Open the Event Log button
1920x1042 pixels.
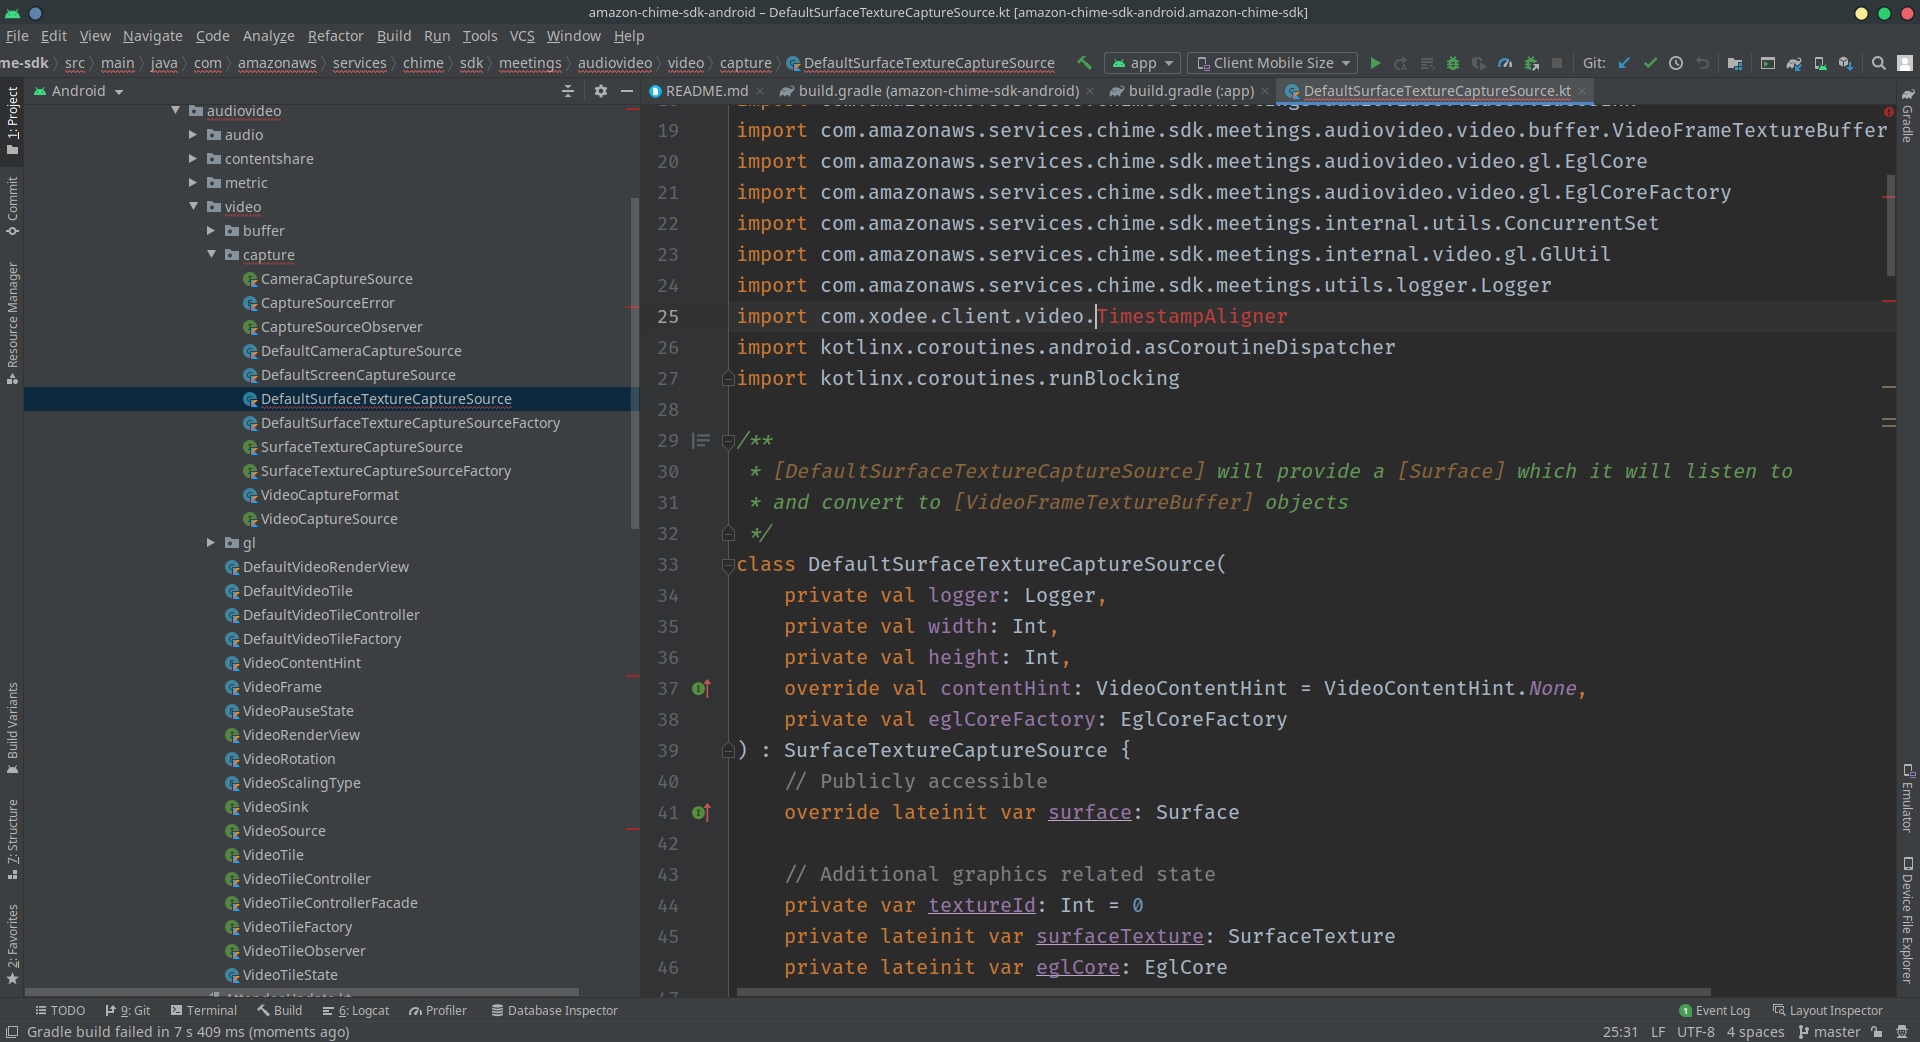click(1715, 1011)
